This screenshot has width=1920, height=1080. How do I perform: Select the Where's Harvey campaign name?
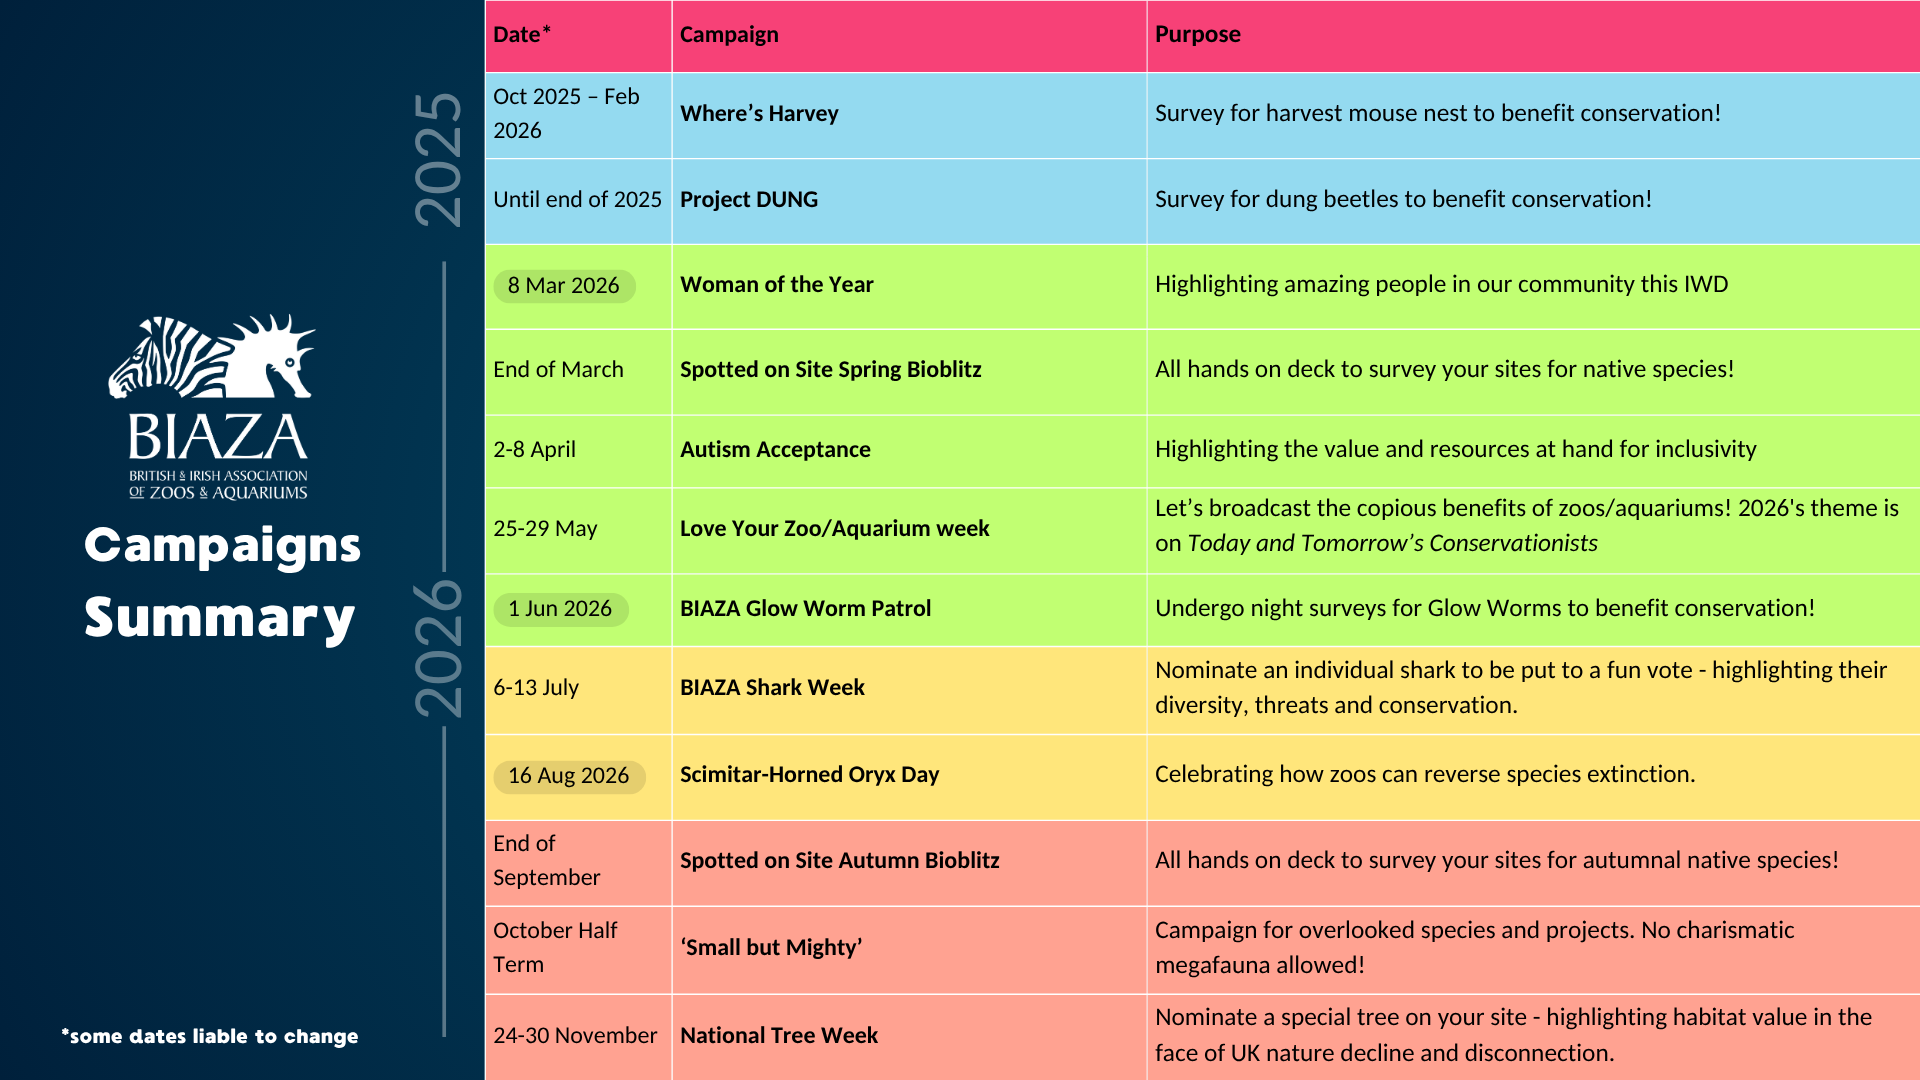(x=759, y=114)
